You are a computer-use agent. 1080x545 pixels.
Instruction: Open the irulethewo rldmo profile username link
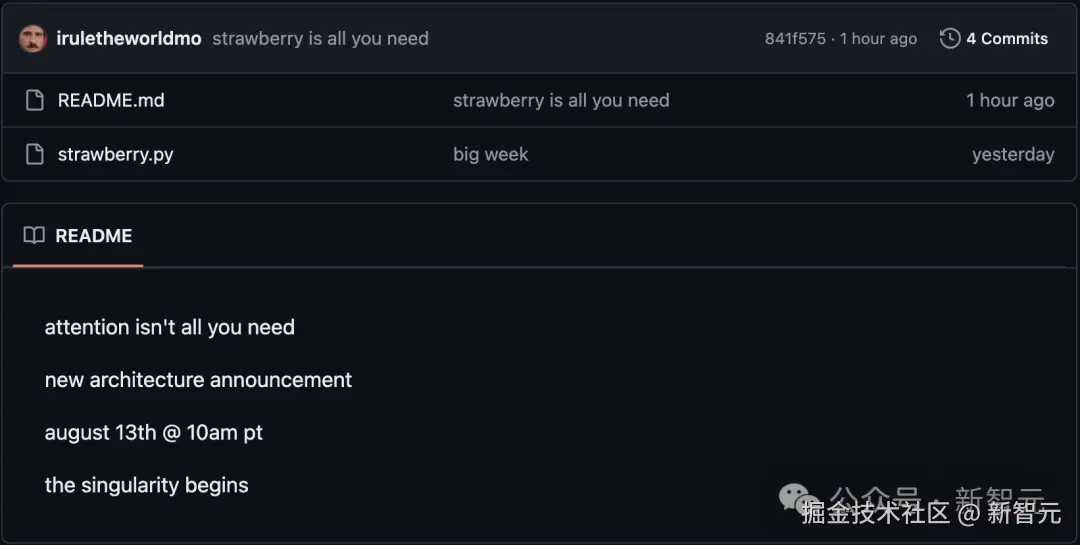coord(129,39)
